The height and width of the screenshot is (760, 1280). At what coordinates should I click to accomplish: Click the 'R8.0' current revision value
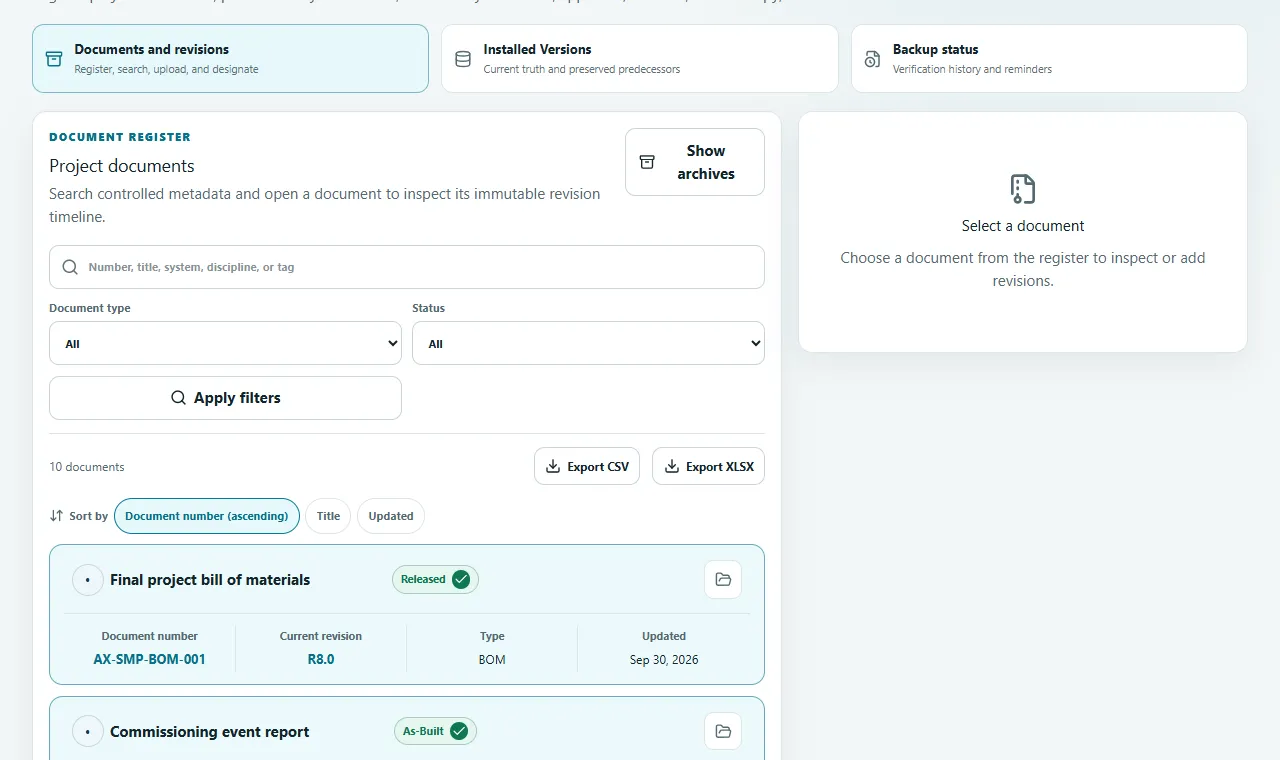click(x=321, y=660)
